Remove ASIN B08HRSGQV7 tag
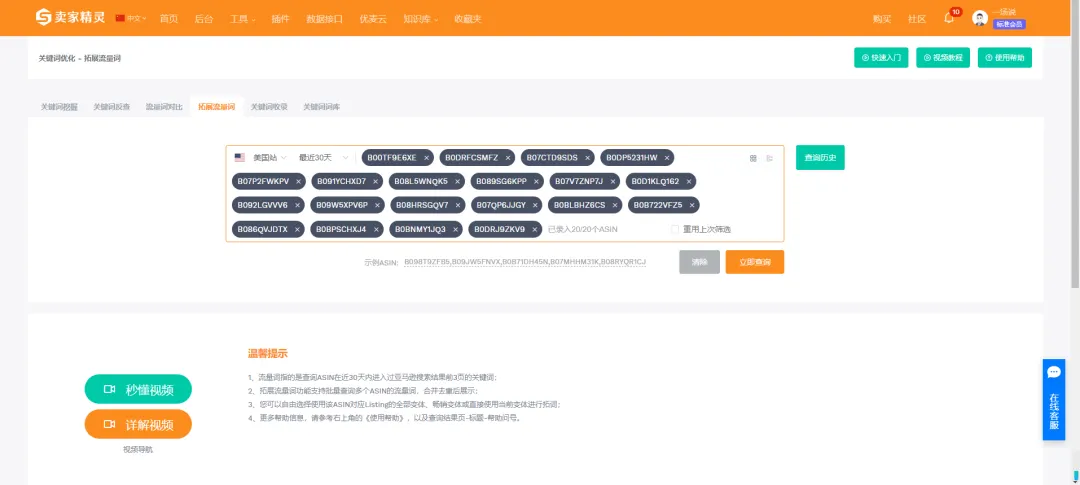 coord(457,205)
